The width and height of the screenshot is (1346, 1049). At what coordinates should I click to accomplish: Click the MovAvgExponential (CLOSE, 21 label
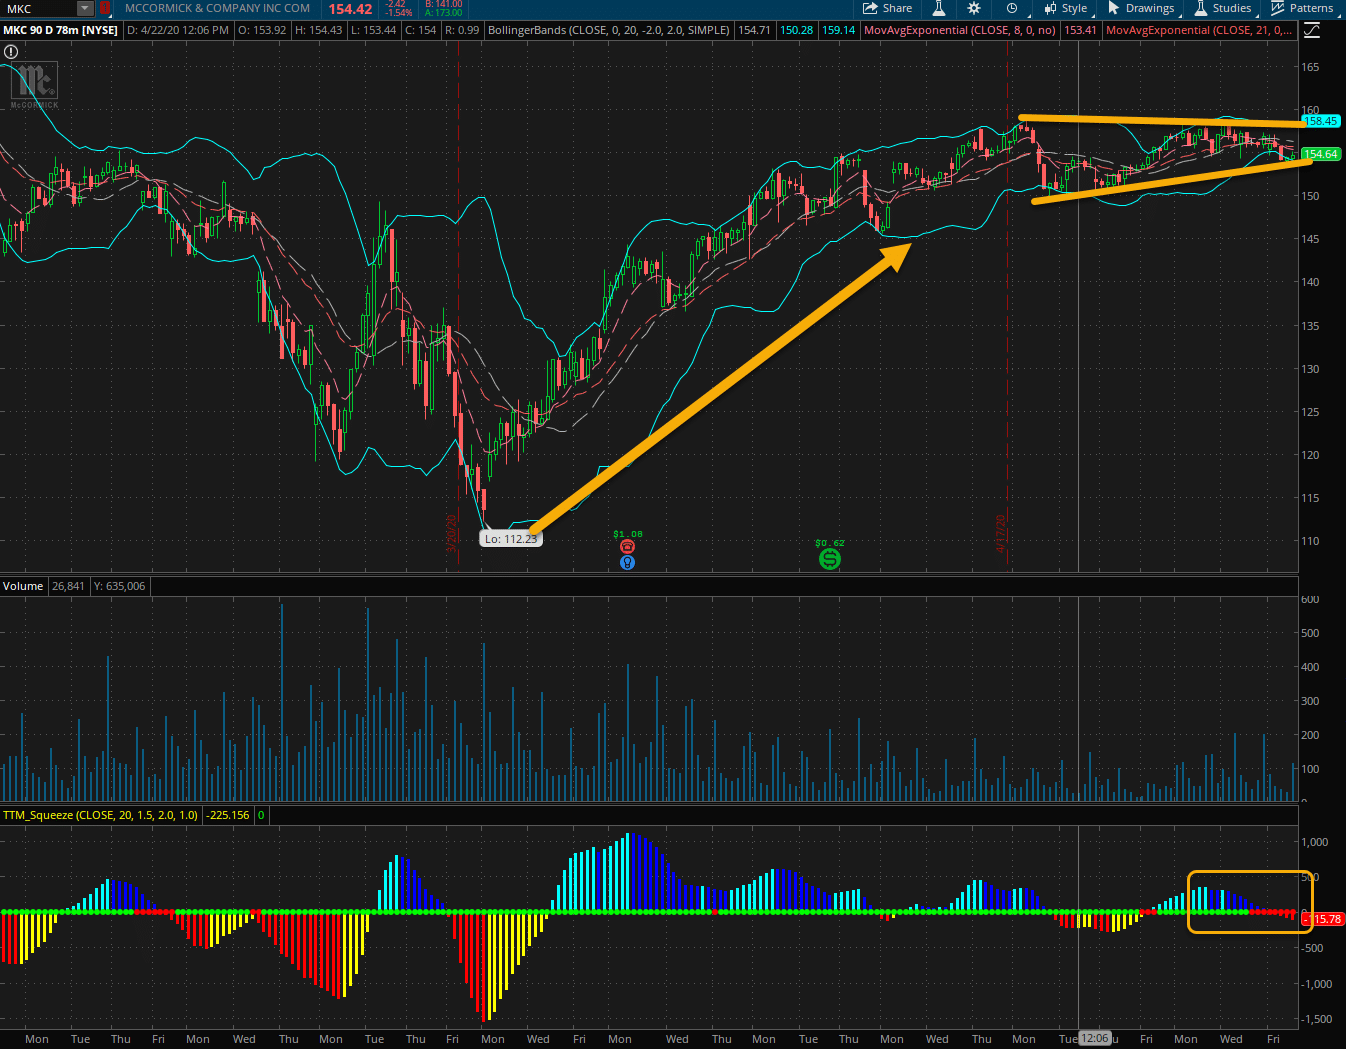click(1199, 30)
